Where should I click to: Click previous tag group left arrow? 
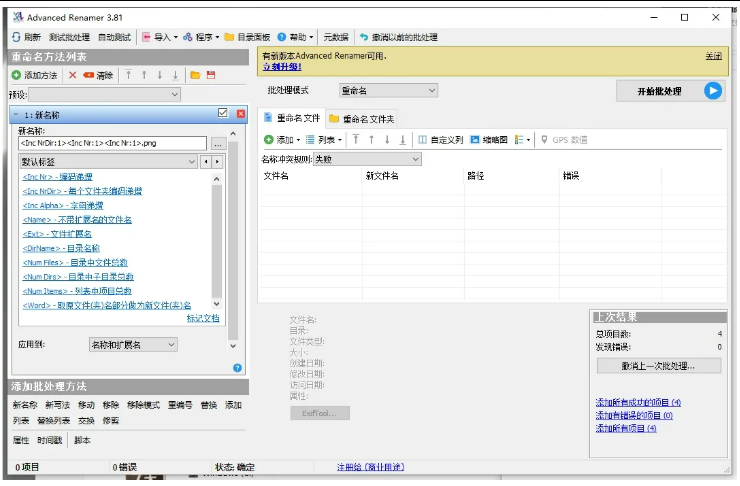(x=206, y=162)
